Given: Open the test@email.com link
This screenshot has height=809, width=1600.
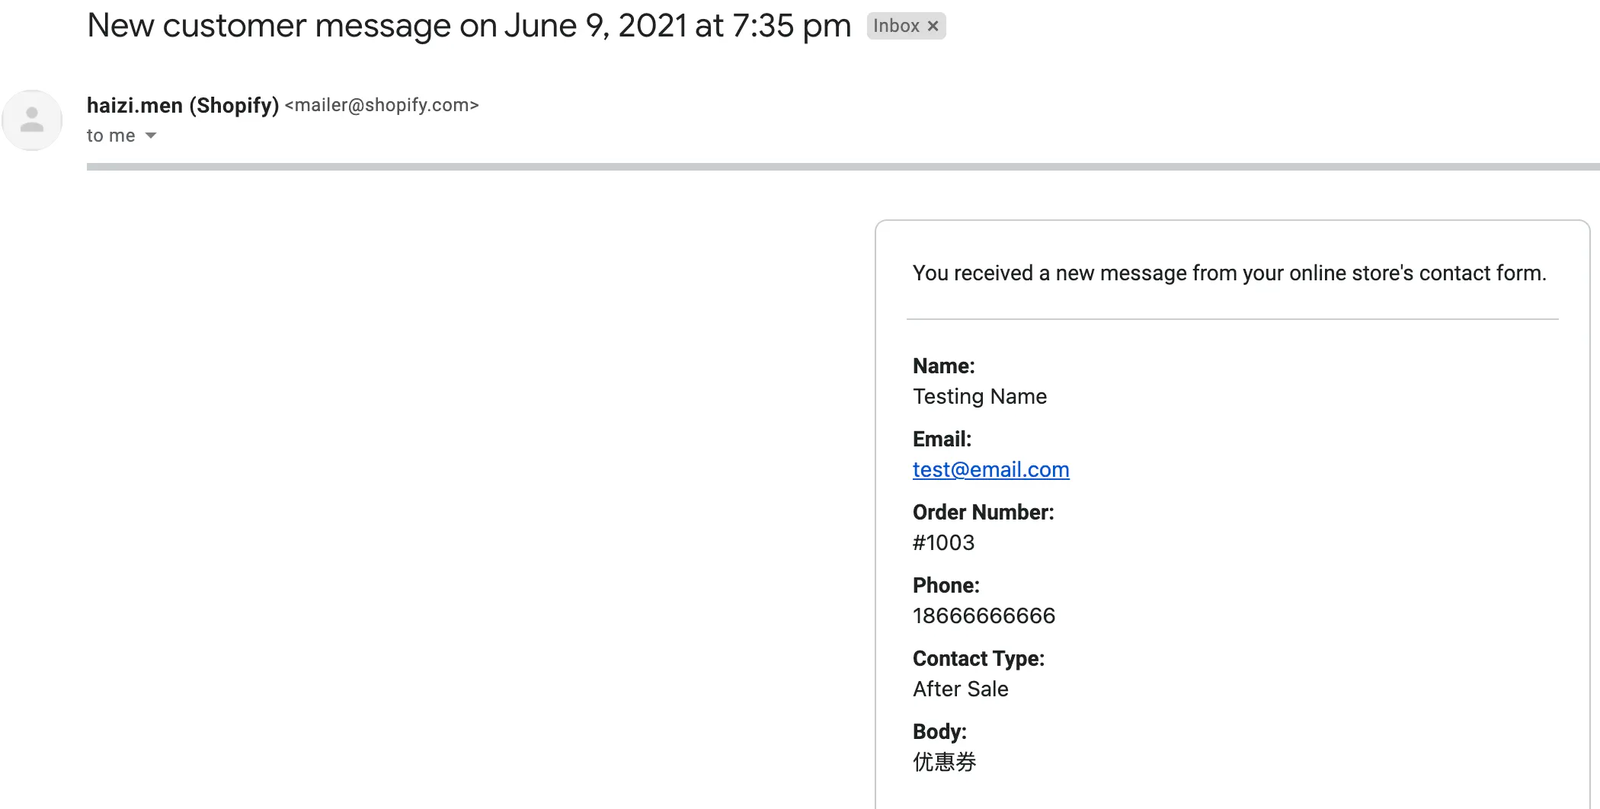Looking at the screenshot, I should point(990,470).
